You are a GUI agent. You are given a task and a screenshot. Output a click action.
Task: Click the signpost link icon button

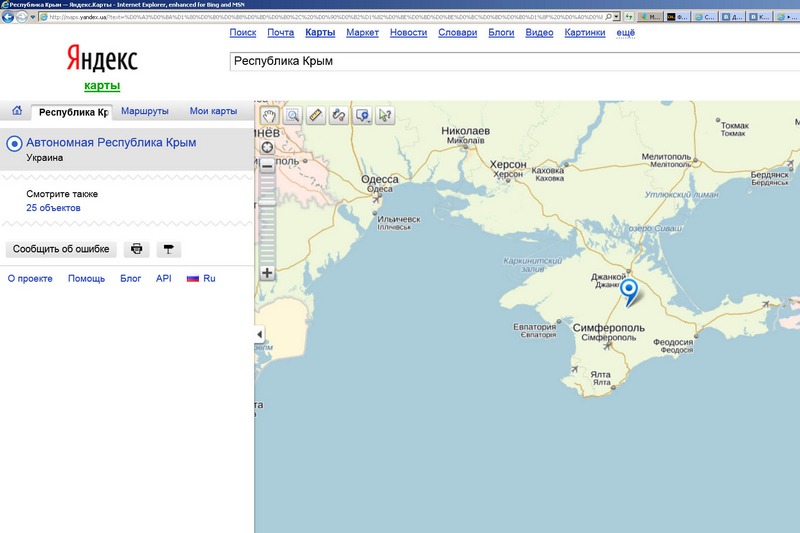click(x=168, y=249)
